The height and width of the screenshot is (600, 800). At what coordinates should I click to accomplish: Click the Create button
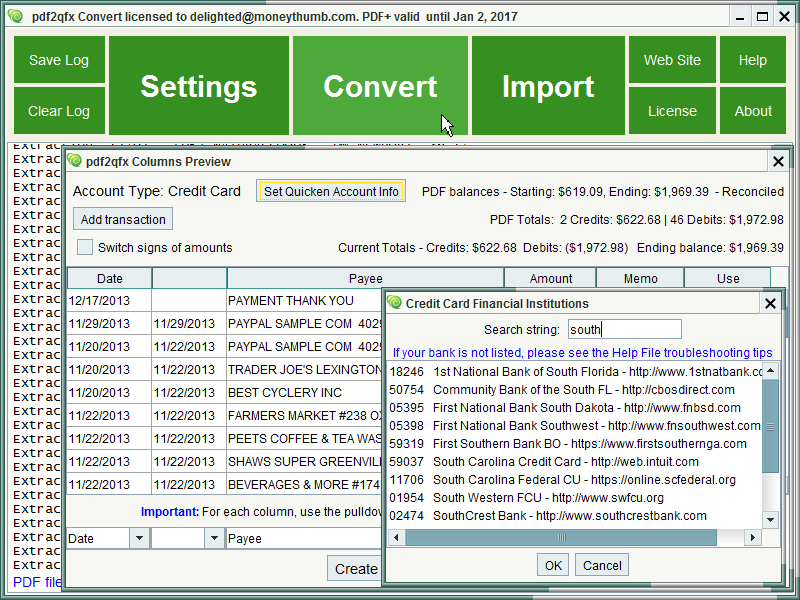pyautogui.click(x=356, y=568)
